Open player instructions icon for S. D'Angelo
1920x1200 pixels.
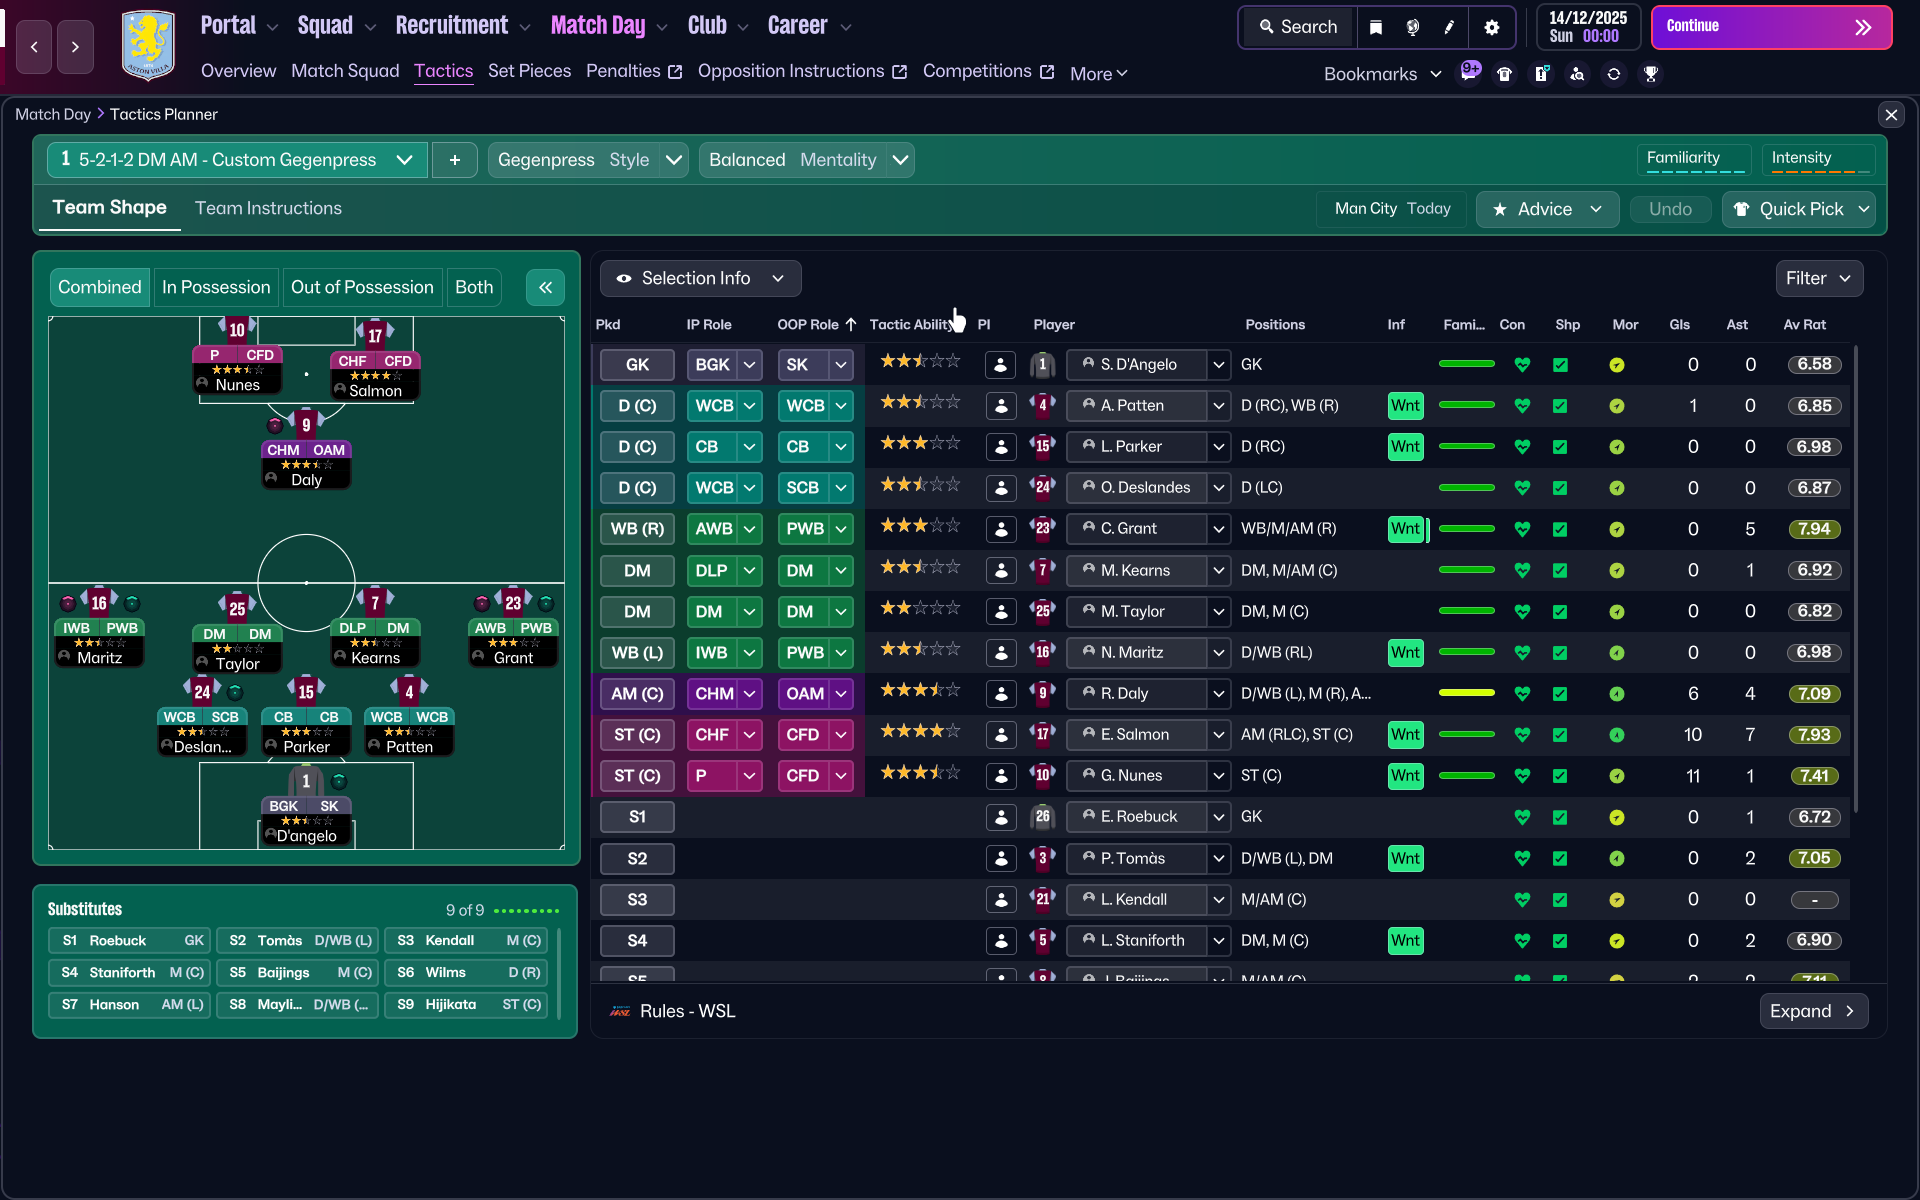(x=1000, y=365)
